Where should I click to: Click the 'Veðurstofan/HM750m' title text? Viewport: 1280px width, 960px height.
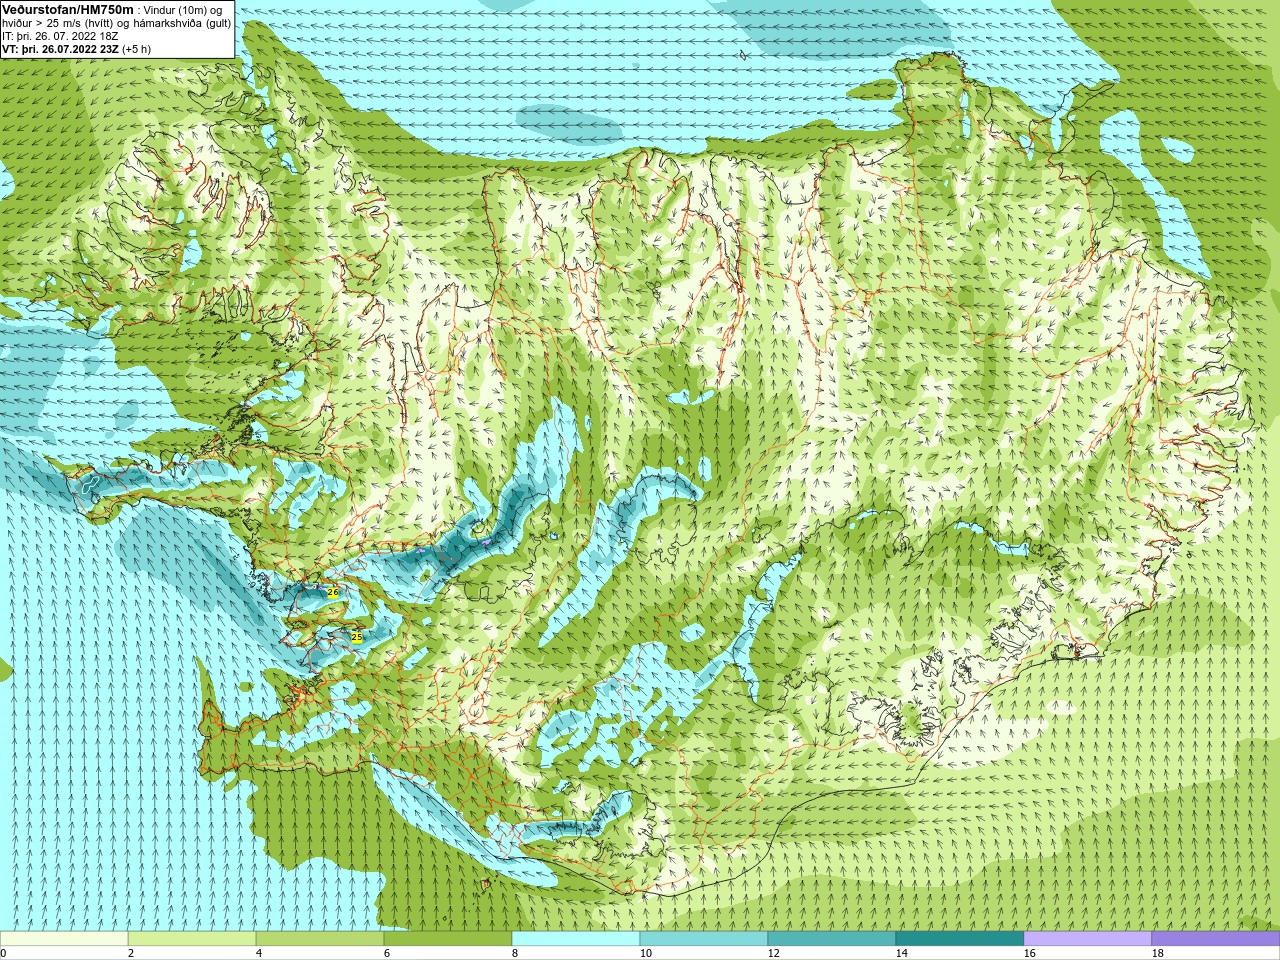68,9
